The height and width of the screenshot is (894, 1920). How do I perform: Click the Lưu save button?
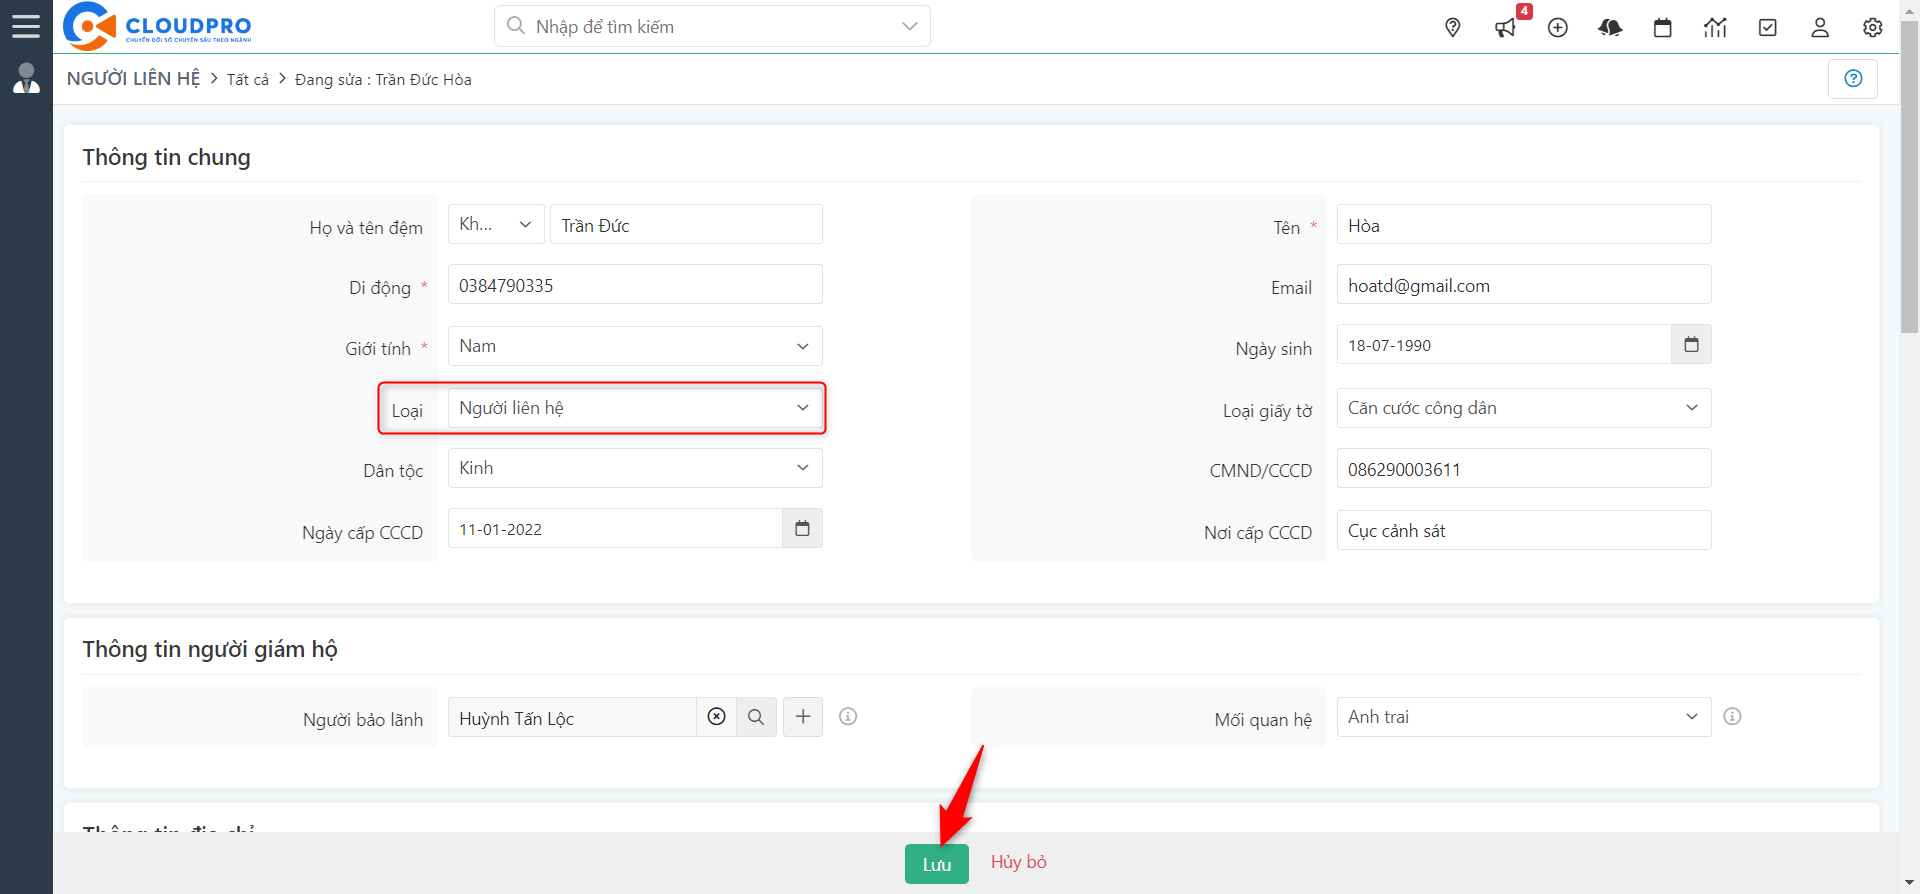point(937,864)
